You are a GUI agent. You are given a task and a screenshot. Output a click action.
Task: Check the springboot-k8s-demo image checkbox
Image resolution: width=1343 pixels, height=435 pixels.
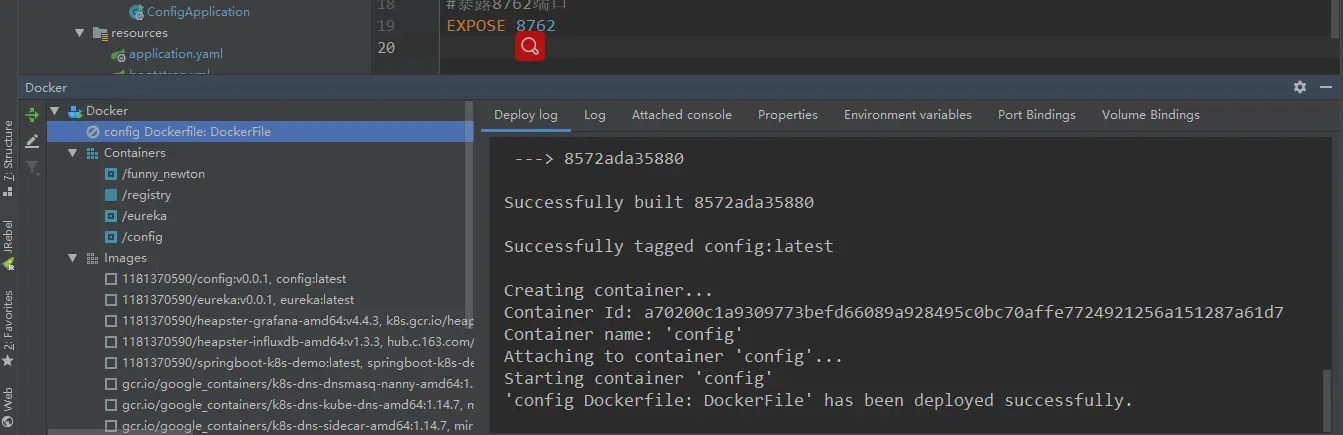coord(111,363)
